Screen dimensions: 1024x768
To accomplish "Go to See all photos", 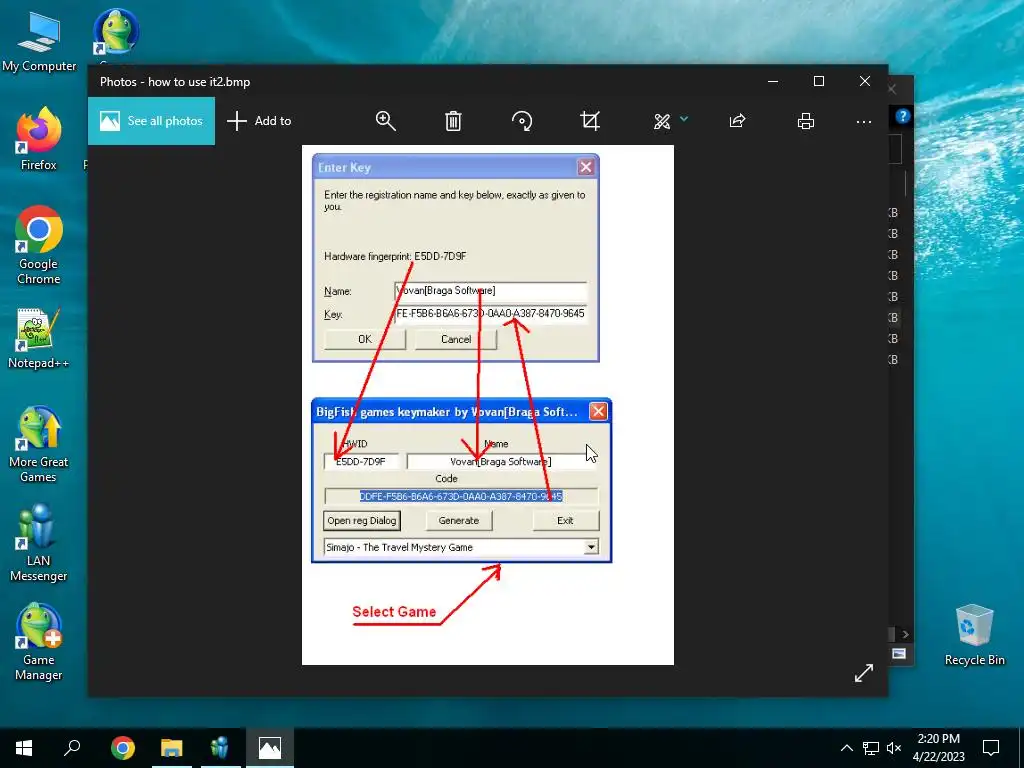I will click(152, 121).
